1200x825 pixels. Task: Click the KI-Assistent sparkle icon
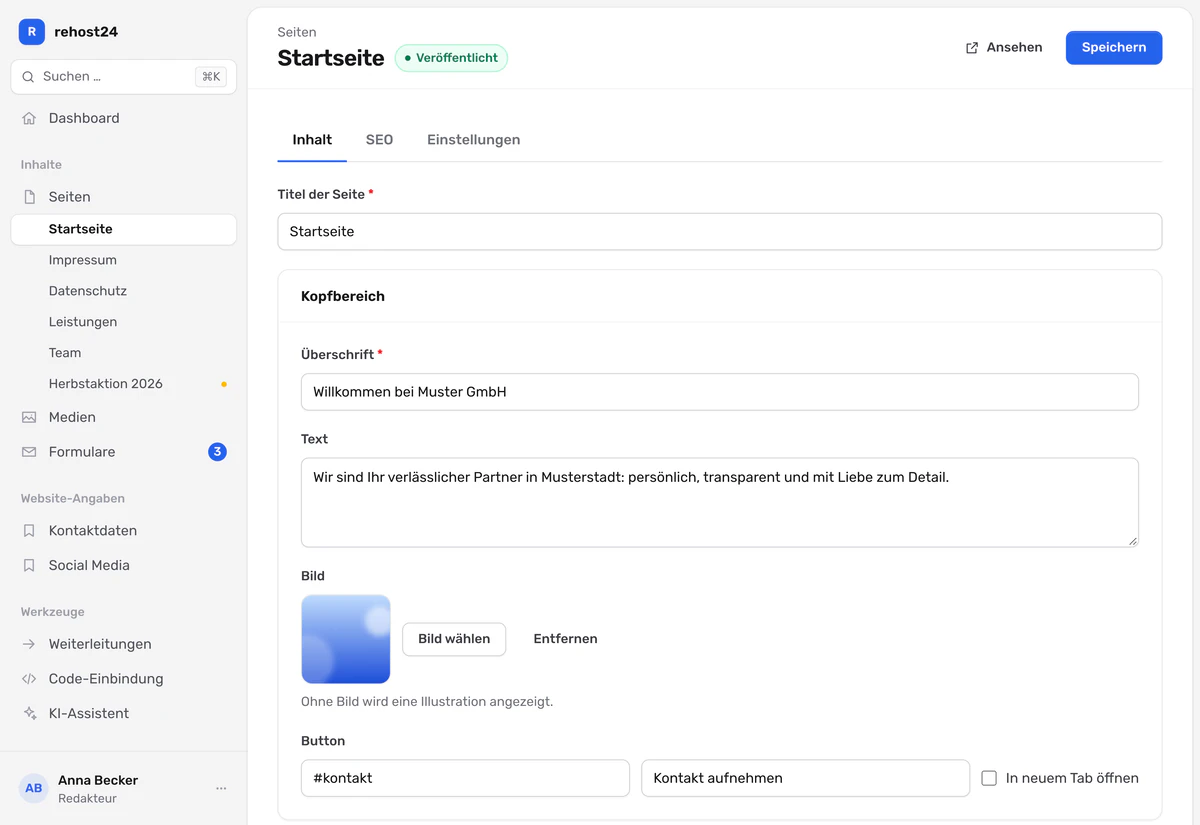tap(29, 713)
